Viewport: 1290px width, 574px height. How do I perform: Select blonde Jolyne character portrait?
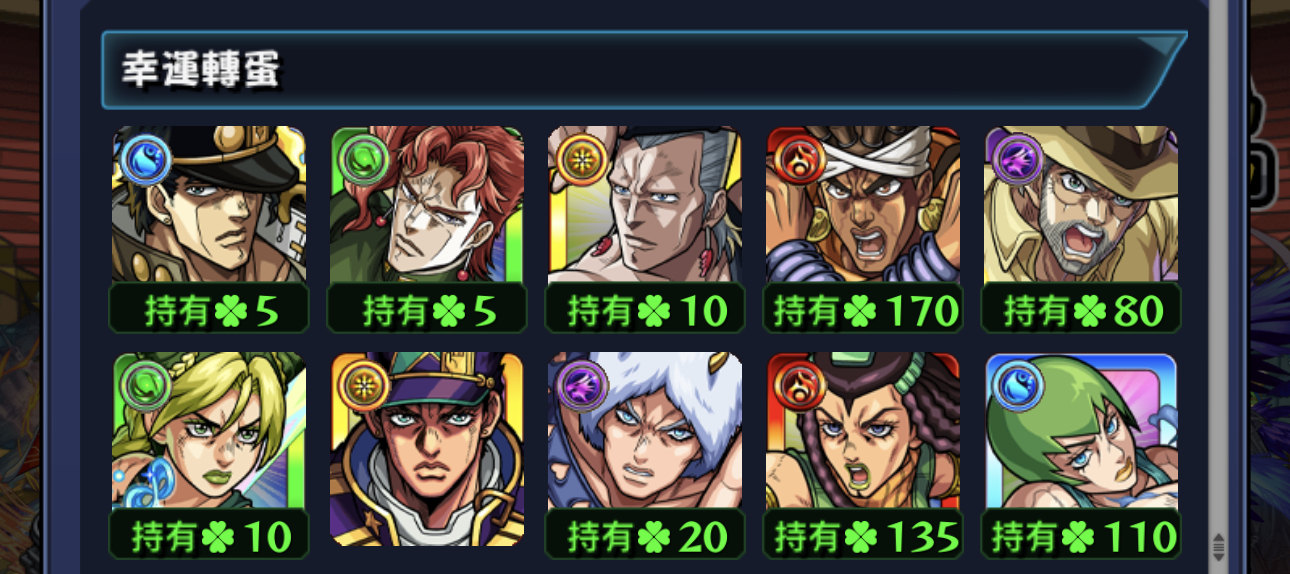(208, 431)
